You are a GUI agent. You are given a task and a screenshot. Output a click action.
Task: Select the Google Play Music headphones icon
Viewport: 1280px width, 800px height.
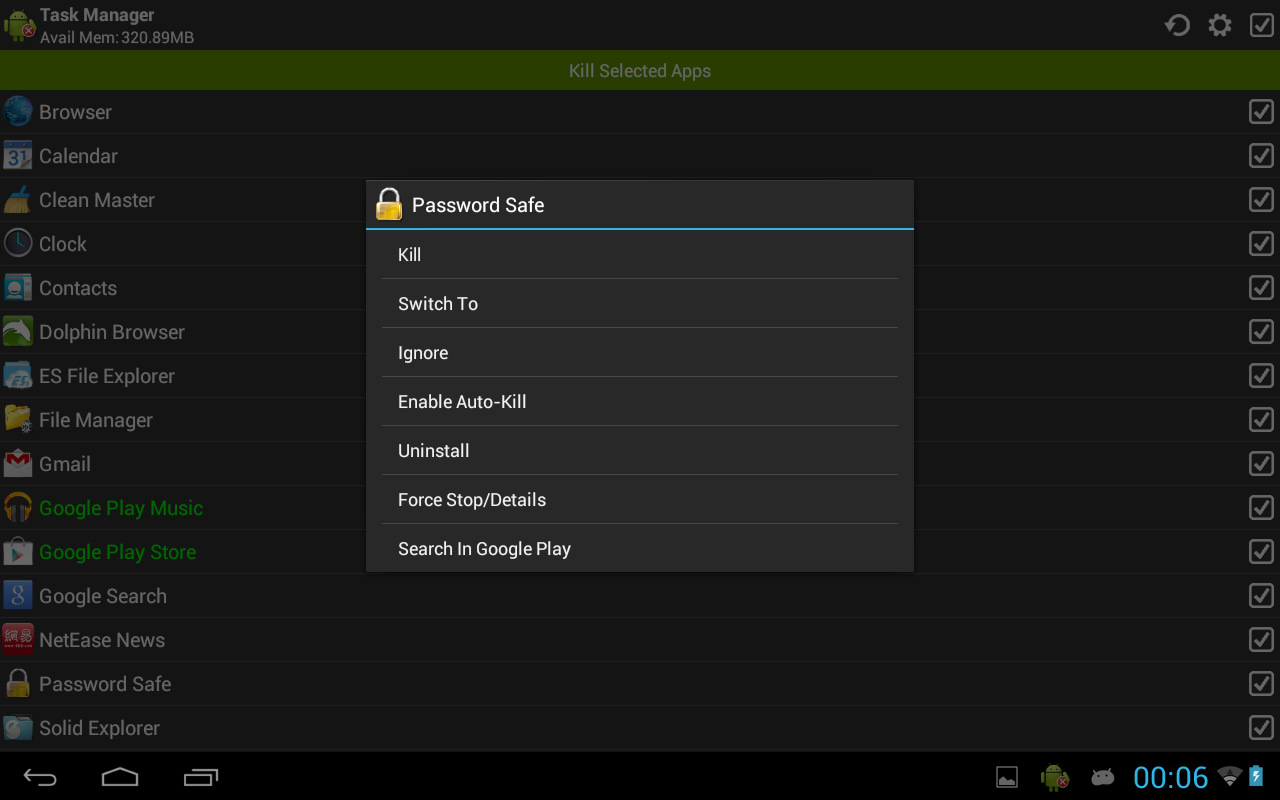click(18, 508)
